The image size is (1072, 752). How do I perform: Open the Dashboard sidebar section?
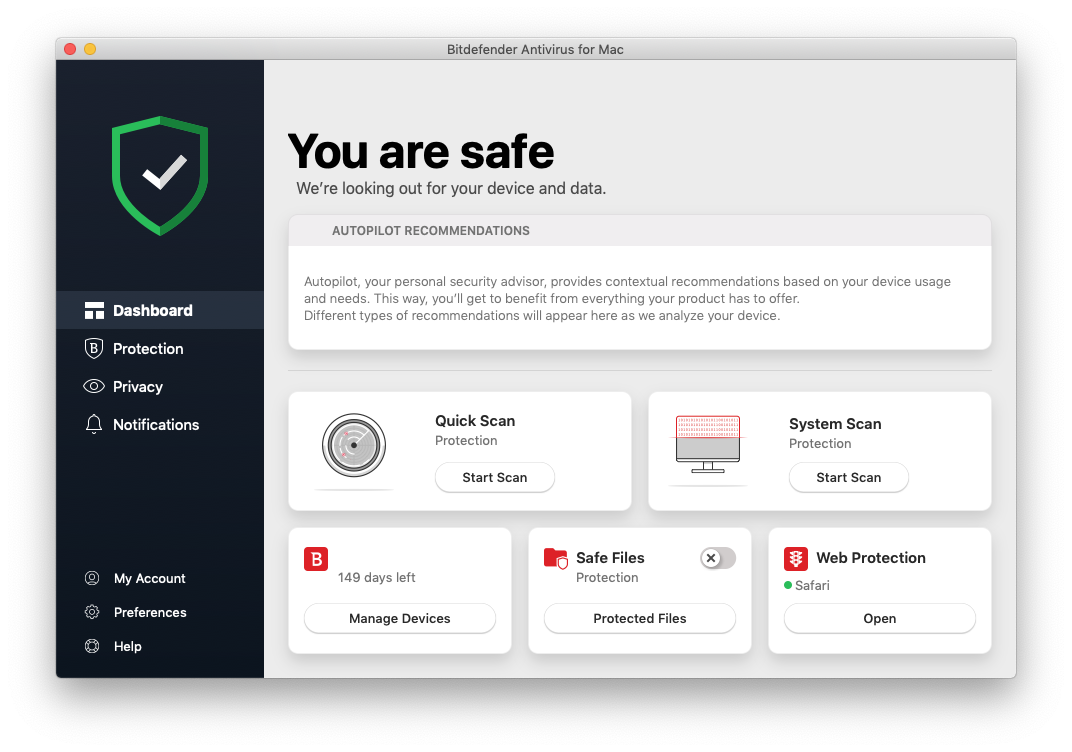(x=152, y=311)
